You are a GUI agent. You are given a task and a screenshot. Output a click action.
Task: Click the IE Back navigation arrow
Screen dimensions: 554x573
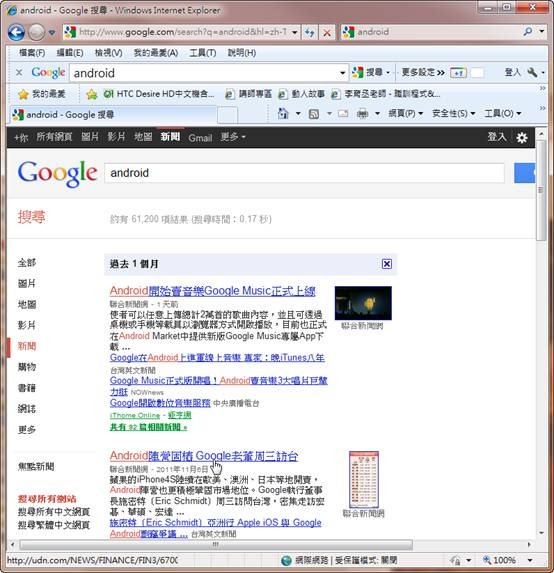(16, 33)
